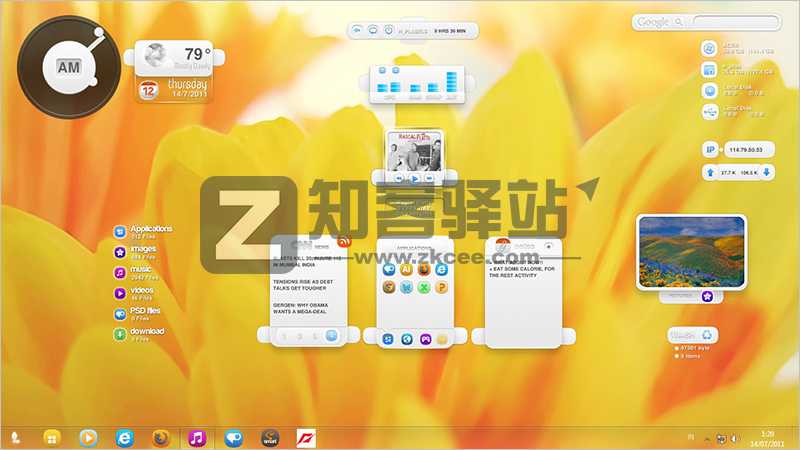800x450 pixels.
Task: Open the blue chat app on taskbar
Action: click(233, 438)
